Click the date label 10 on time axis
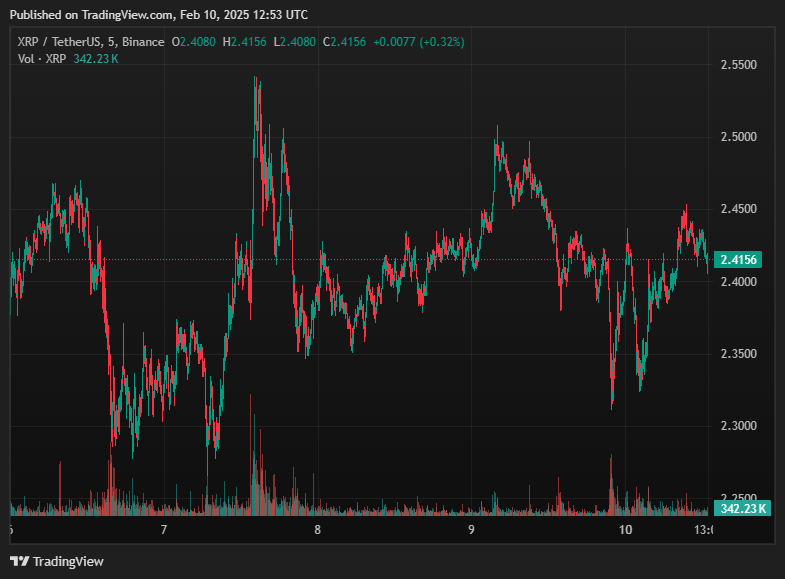 625,529
